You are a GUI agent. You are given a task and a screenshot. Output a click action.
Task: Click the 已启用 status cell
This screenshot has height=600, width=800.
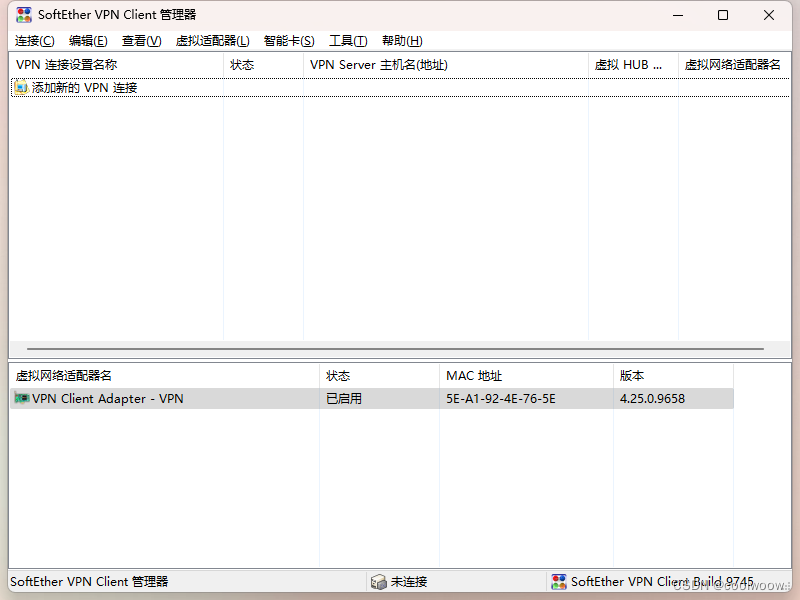point(344,398)
